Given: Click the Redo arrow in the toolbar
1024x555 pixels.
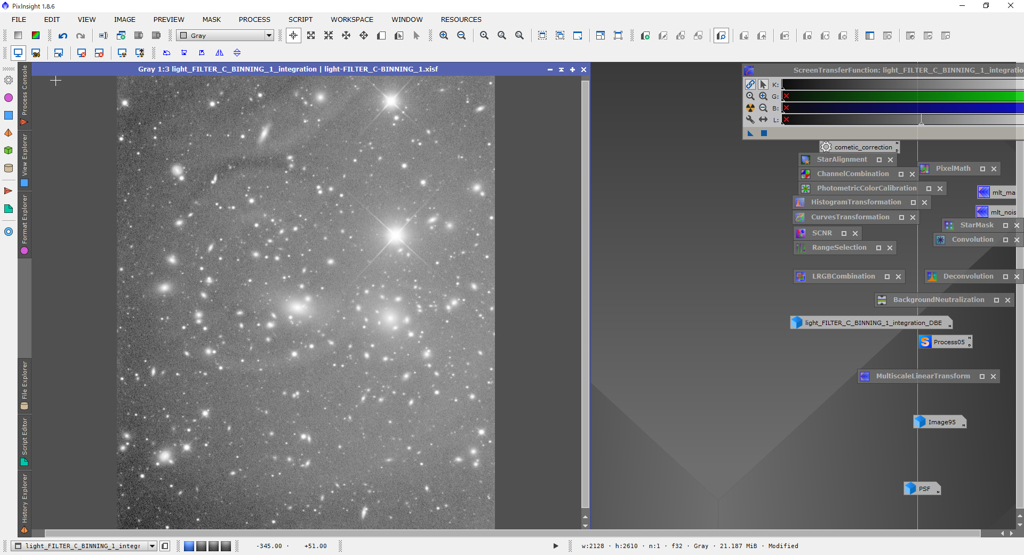Looking at the screenshot, I should (x=80, y=36).
